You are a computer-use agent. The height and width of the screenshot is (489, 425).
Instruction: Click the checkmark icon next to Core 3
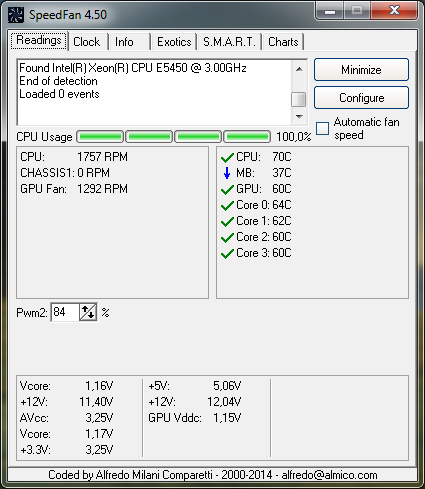227,253
